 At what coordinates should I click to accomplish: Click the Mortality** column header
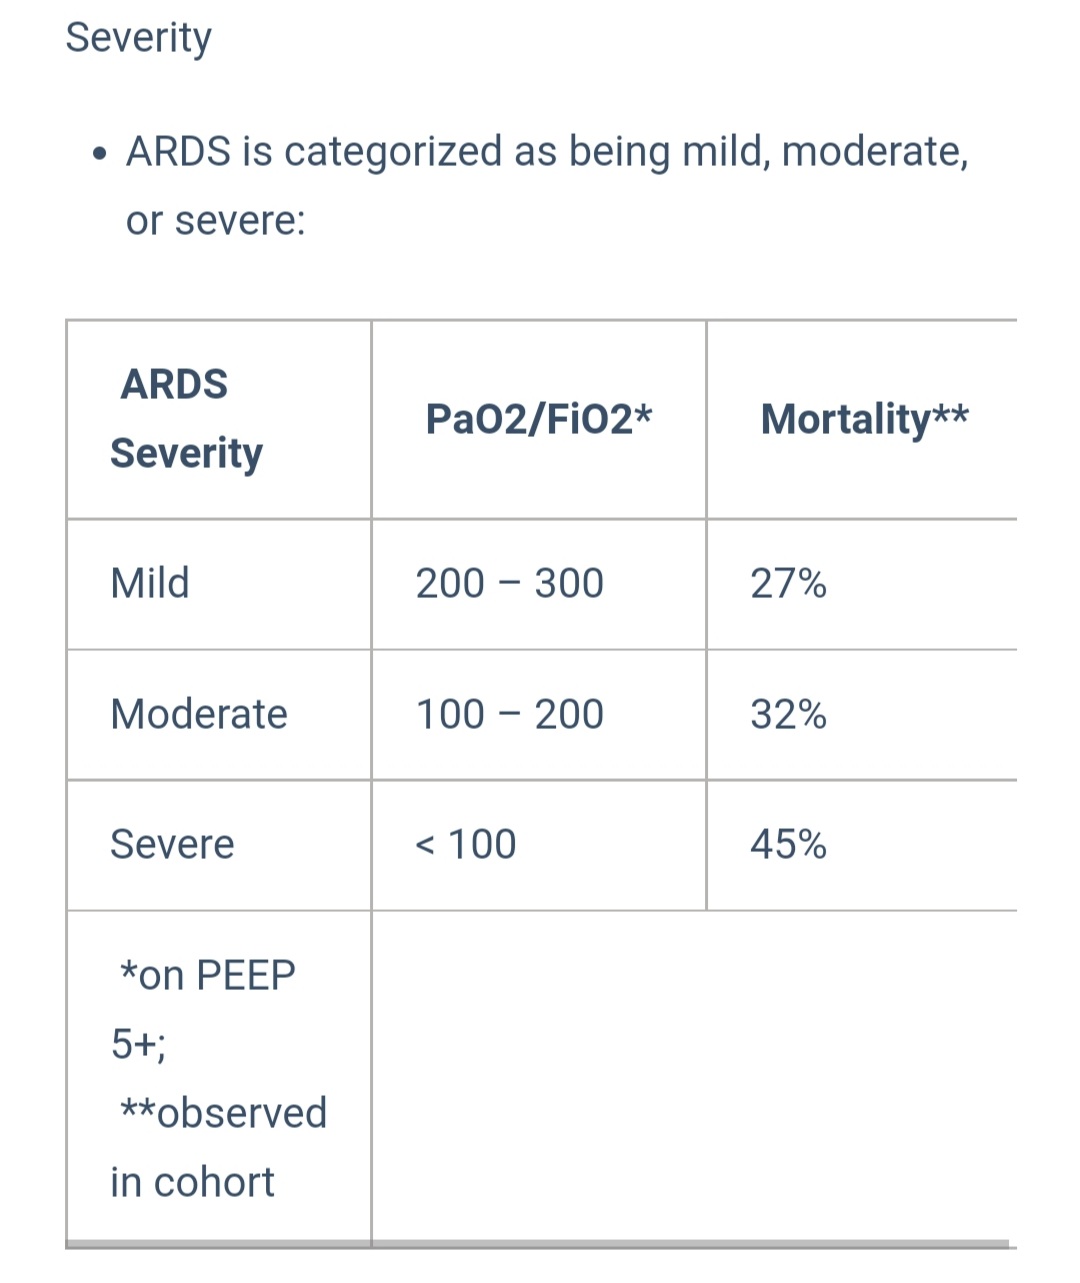(864, 419)
